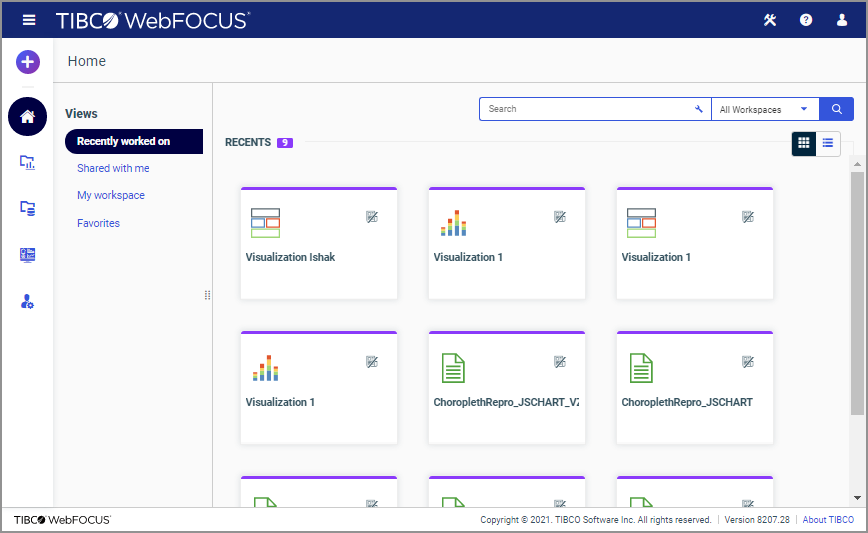Click the edit icon on Visualization Ishak card
The width and height of the screenshot is (868, 533).
(372, 217)
